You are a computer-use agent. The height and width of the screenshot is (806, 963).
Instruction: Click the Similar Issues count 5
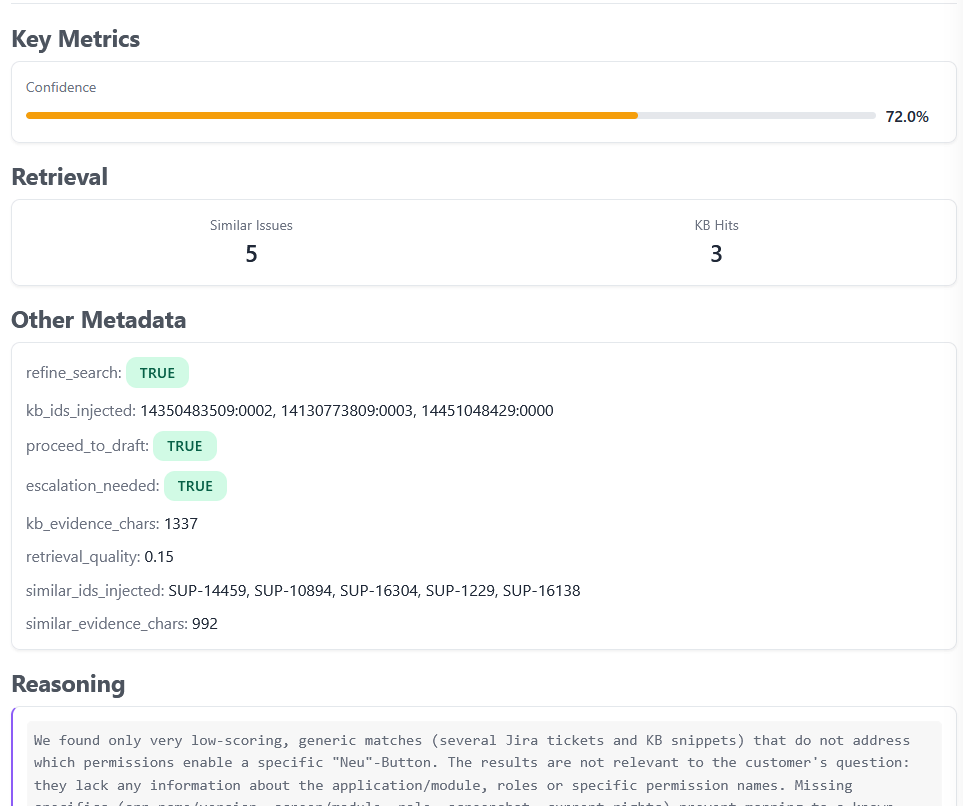251,254
